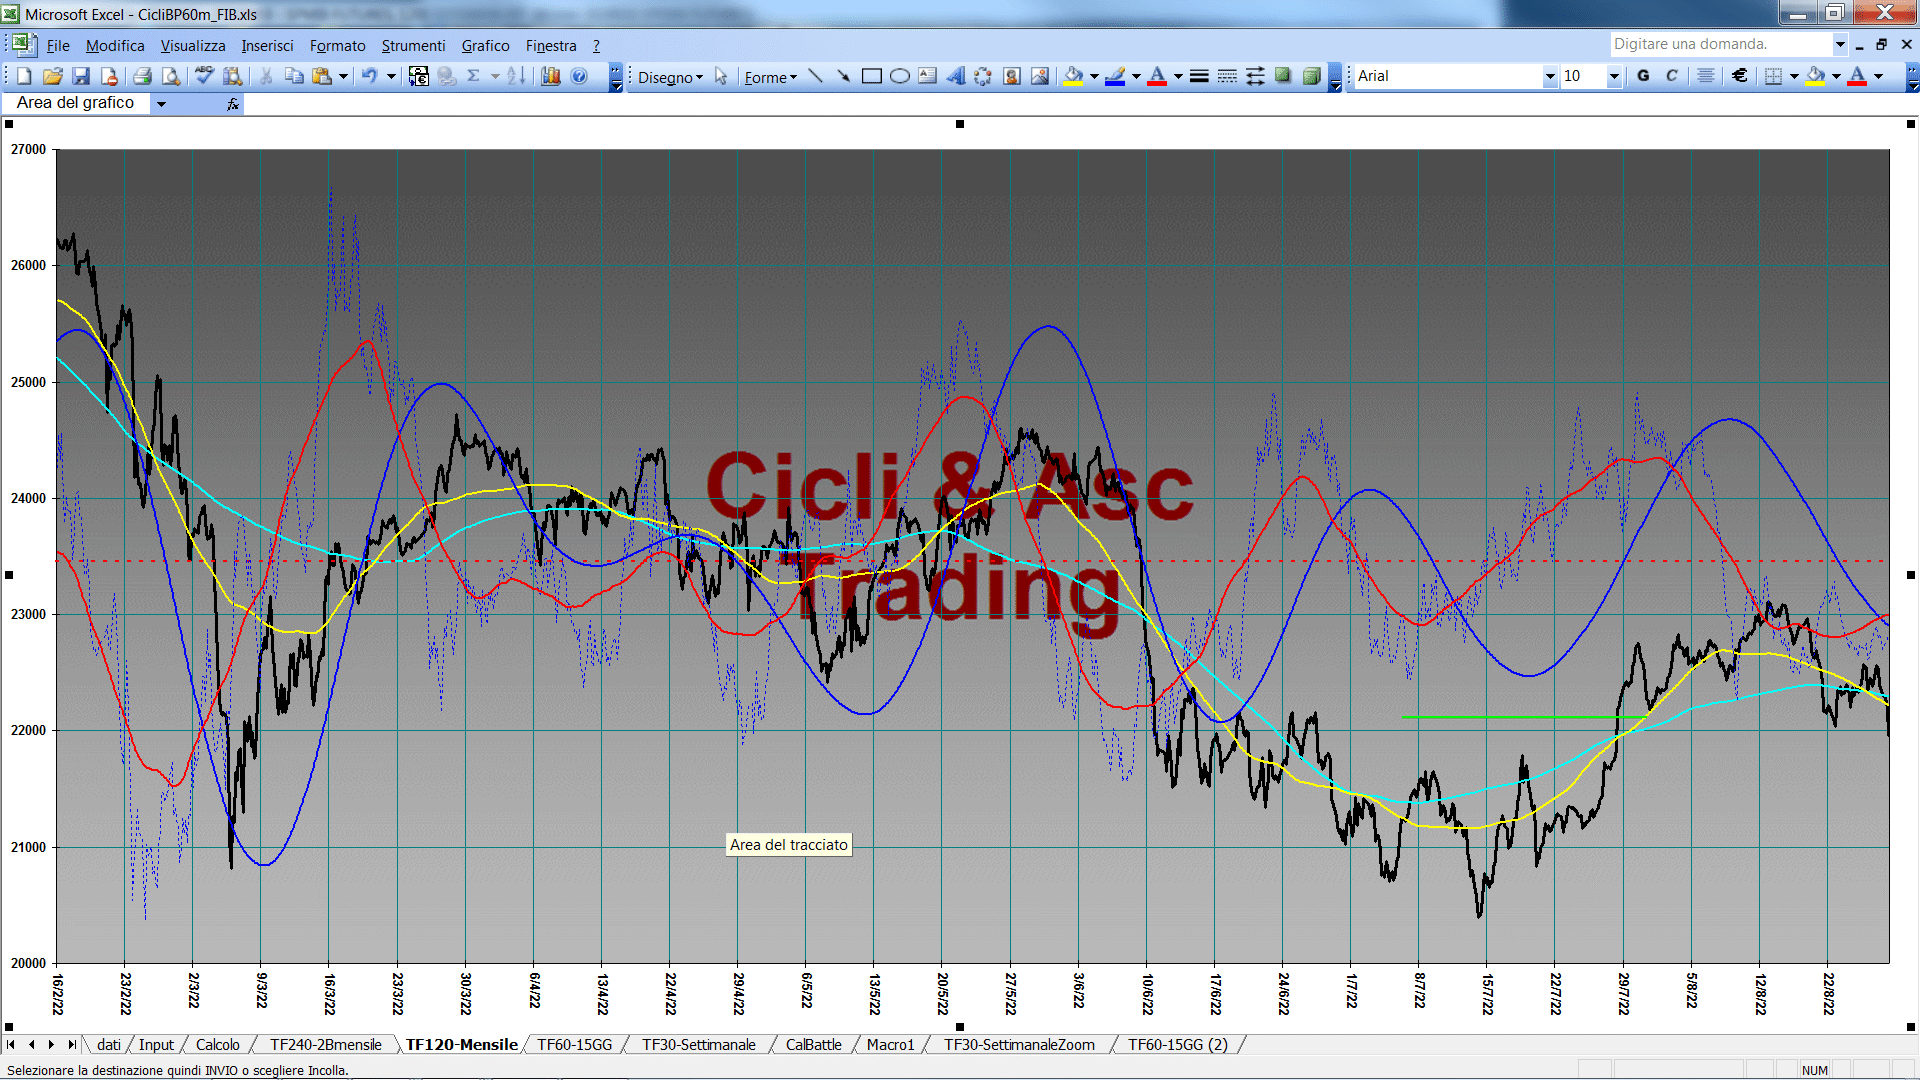The image size is (1920, 1080).
Task: Select the drawing pointer arrow tool
Action: (721, 76)
